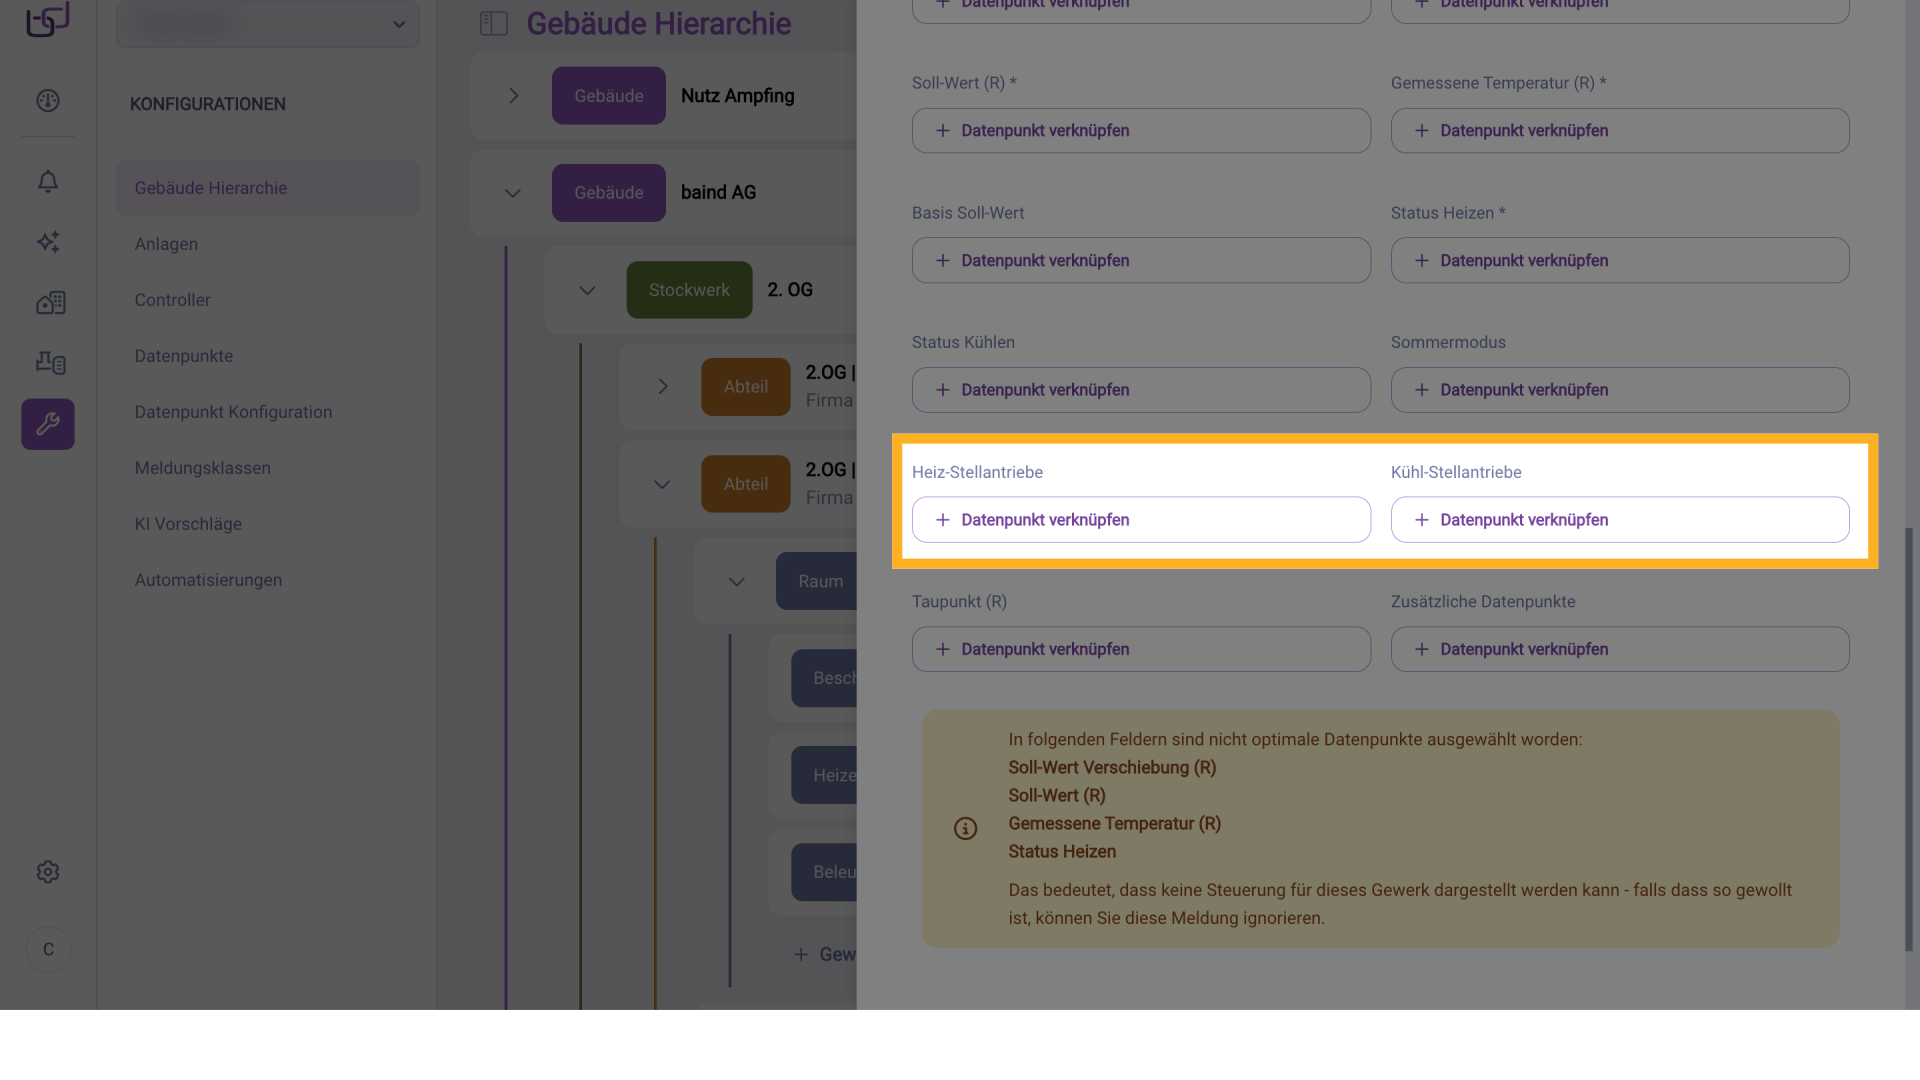Collapse the baind AG building node
Viewport: 1920px width, 1080px height.
point(513,193)
